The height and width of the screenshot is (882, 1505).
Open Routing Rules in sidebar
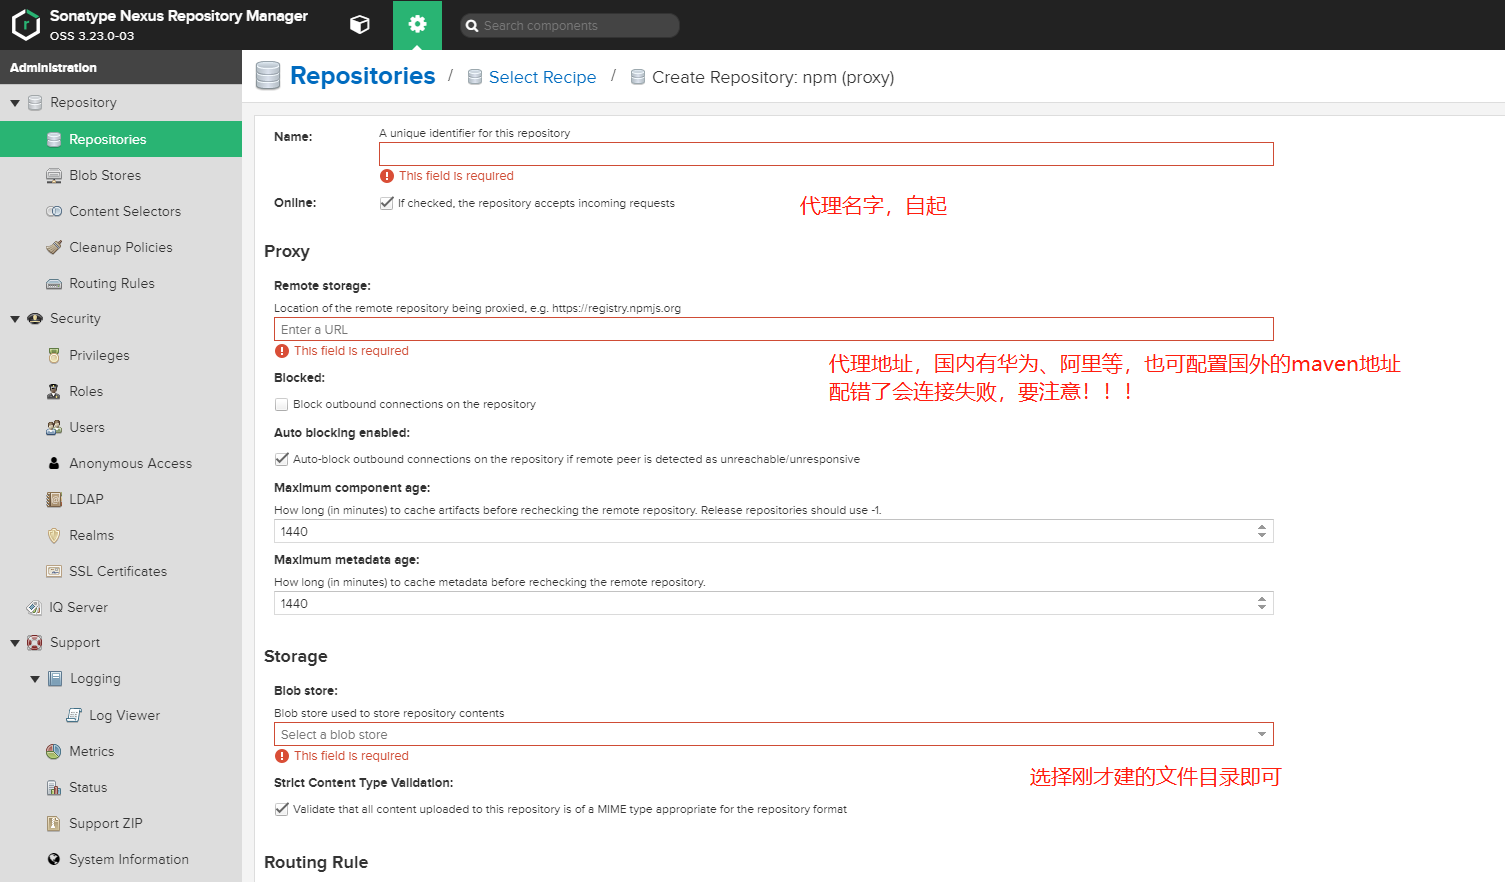[112, 283]
